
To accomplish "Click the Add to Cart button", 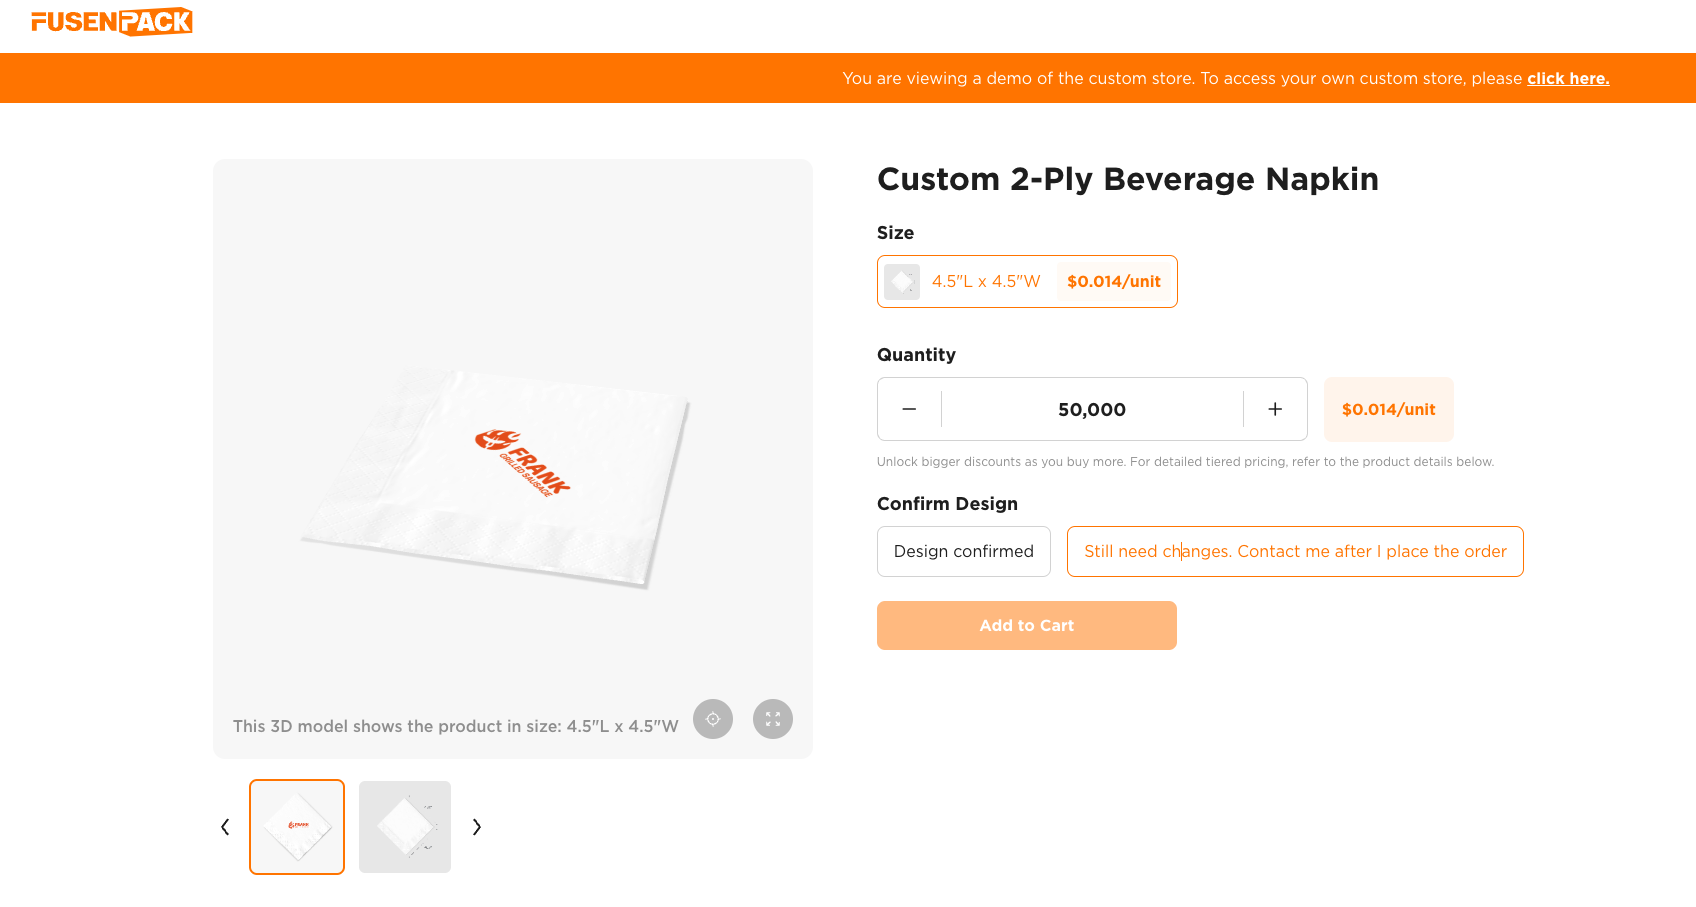I will point(1026,625).
